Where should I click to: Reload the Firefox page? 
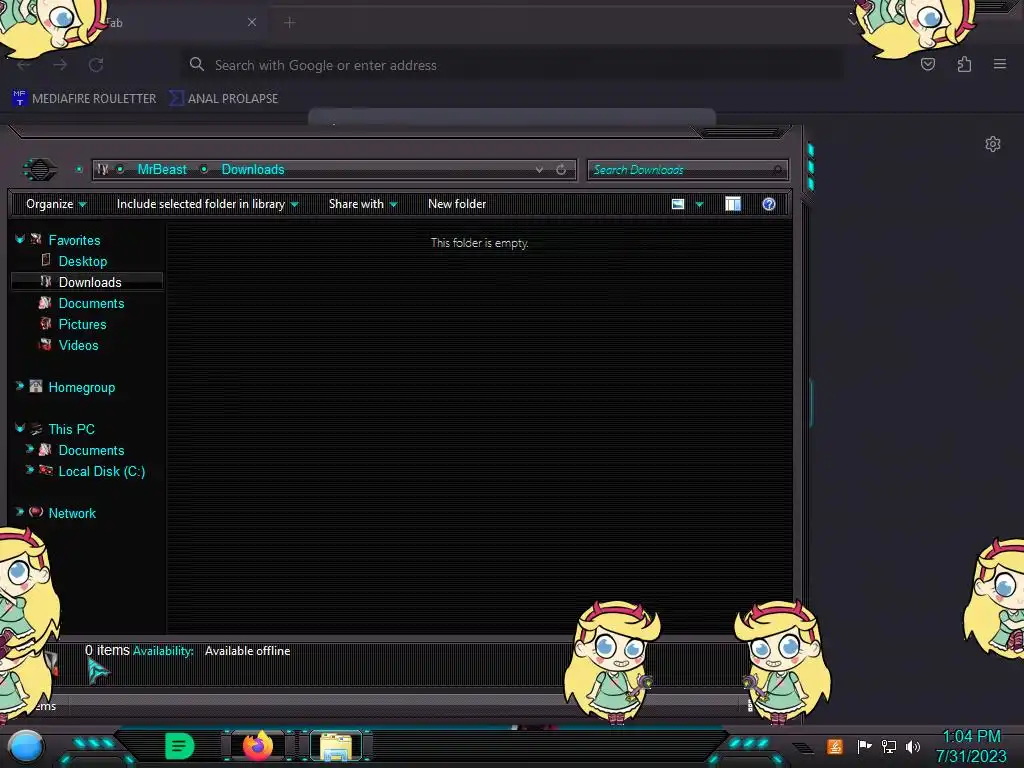point(96,65)
